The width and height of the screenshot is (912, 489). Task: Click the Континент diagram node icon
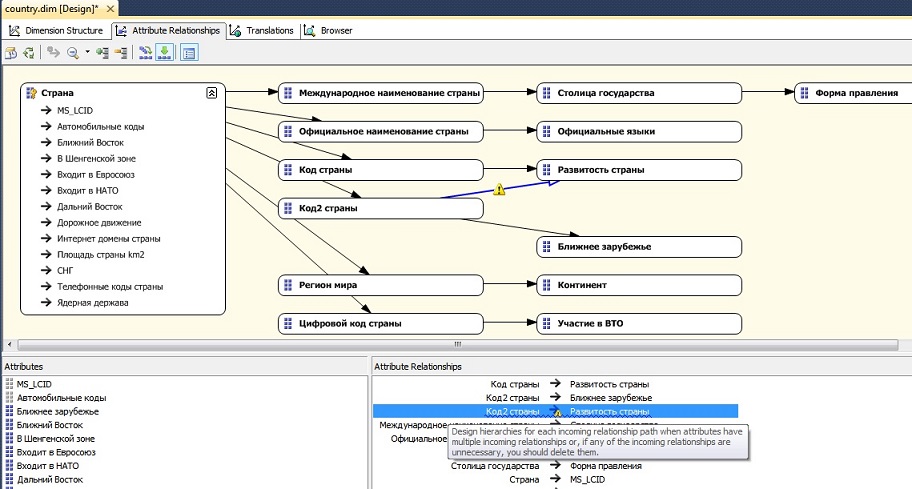click(546, 285)
